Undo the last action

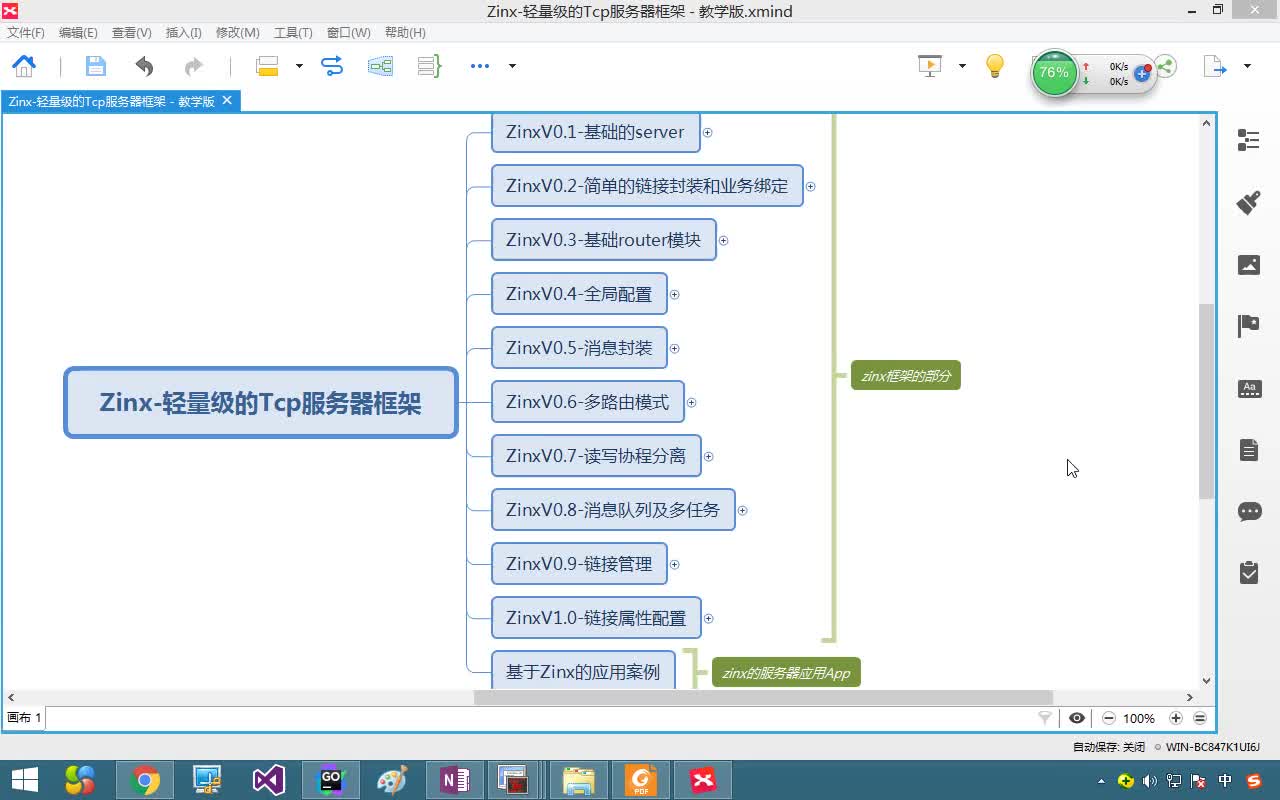click(145, 66)
